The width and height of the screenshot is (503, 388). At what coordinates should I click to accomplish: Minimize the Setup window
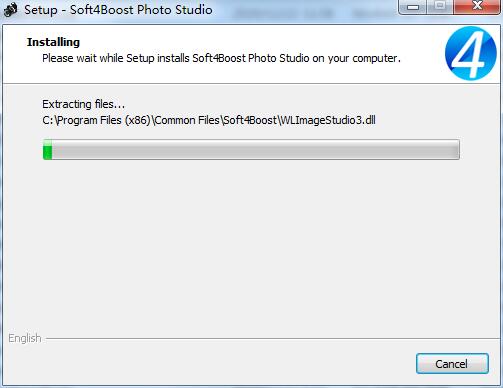(413, 7)
